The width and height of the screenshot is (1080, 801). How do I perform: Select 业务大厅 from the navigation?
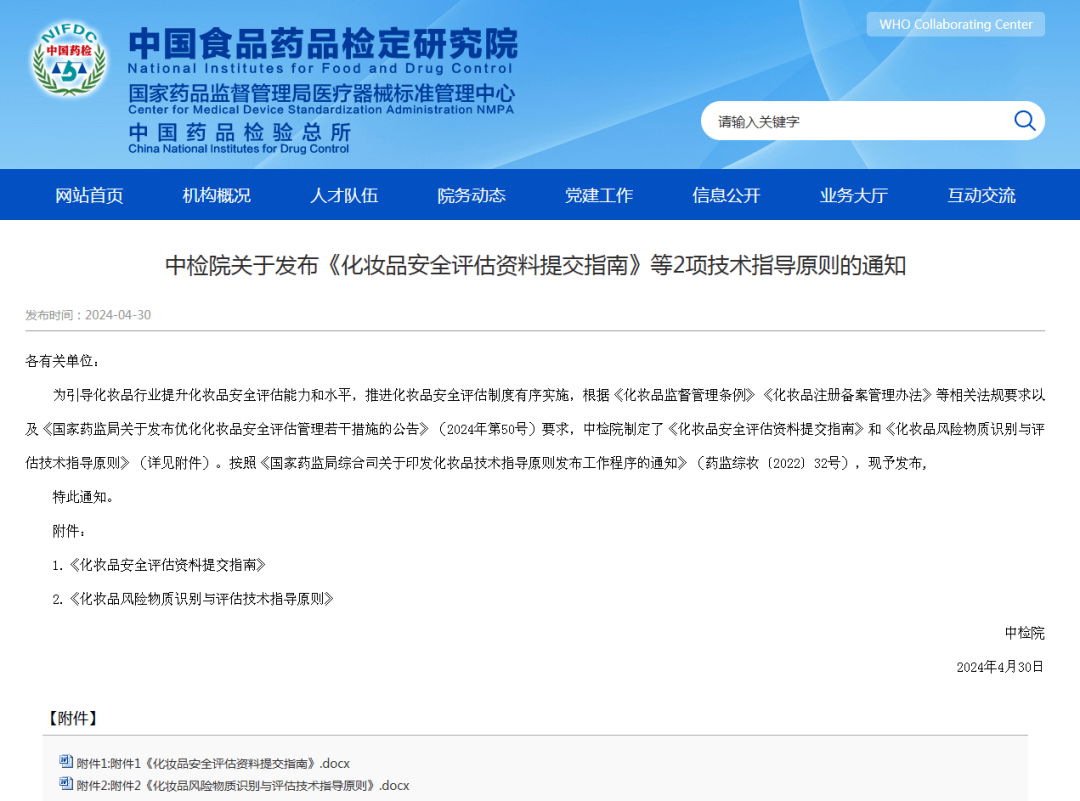click(853, 195)
